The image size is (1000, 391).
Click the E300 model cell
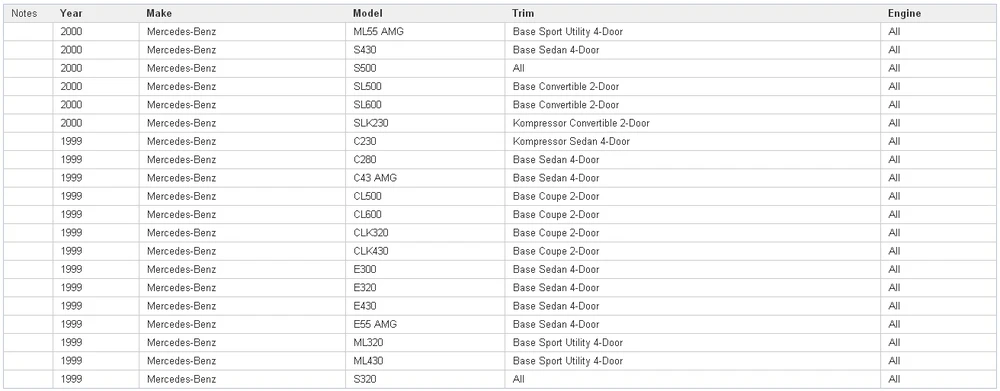pyautogui.click(x=425, y=270)
